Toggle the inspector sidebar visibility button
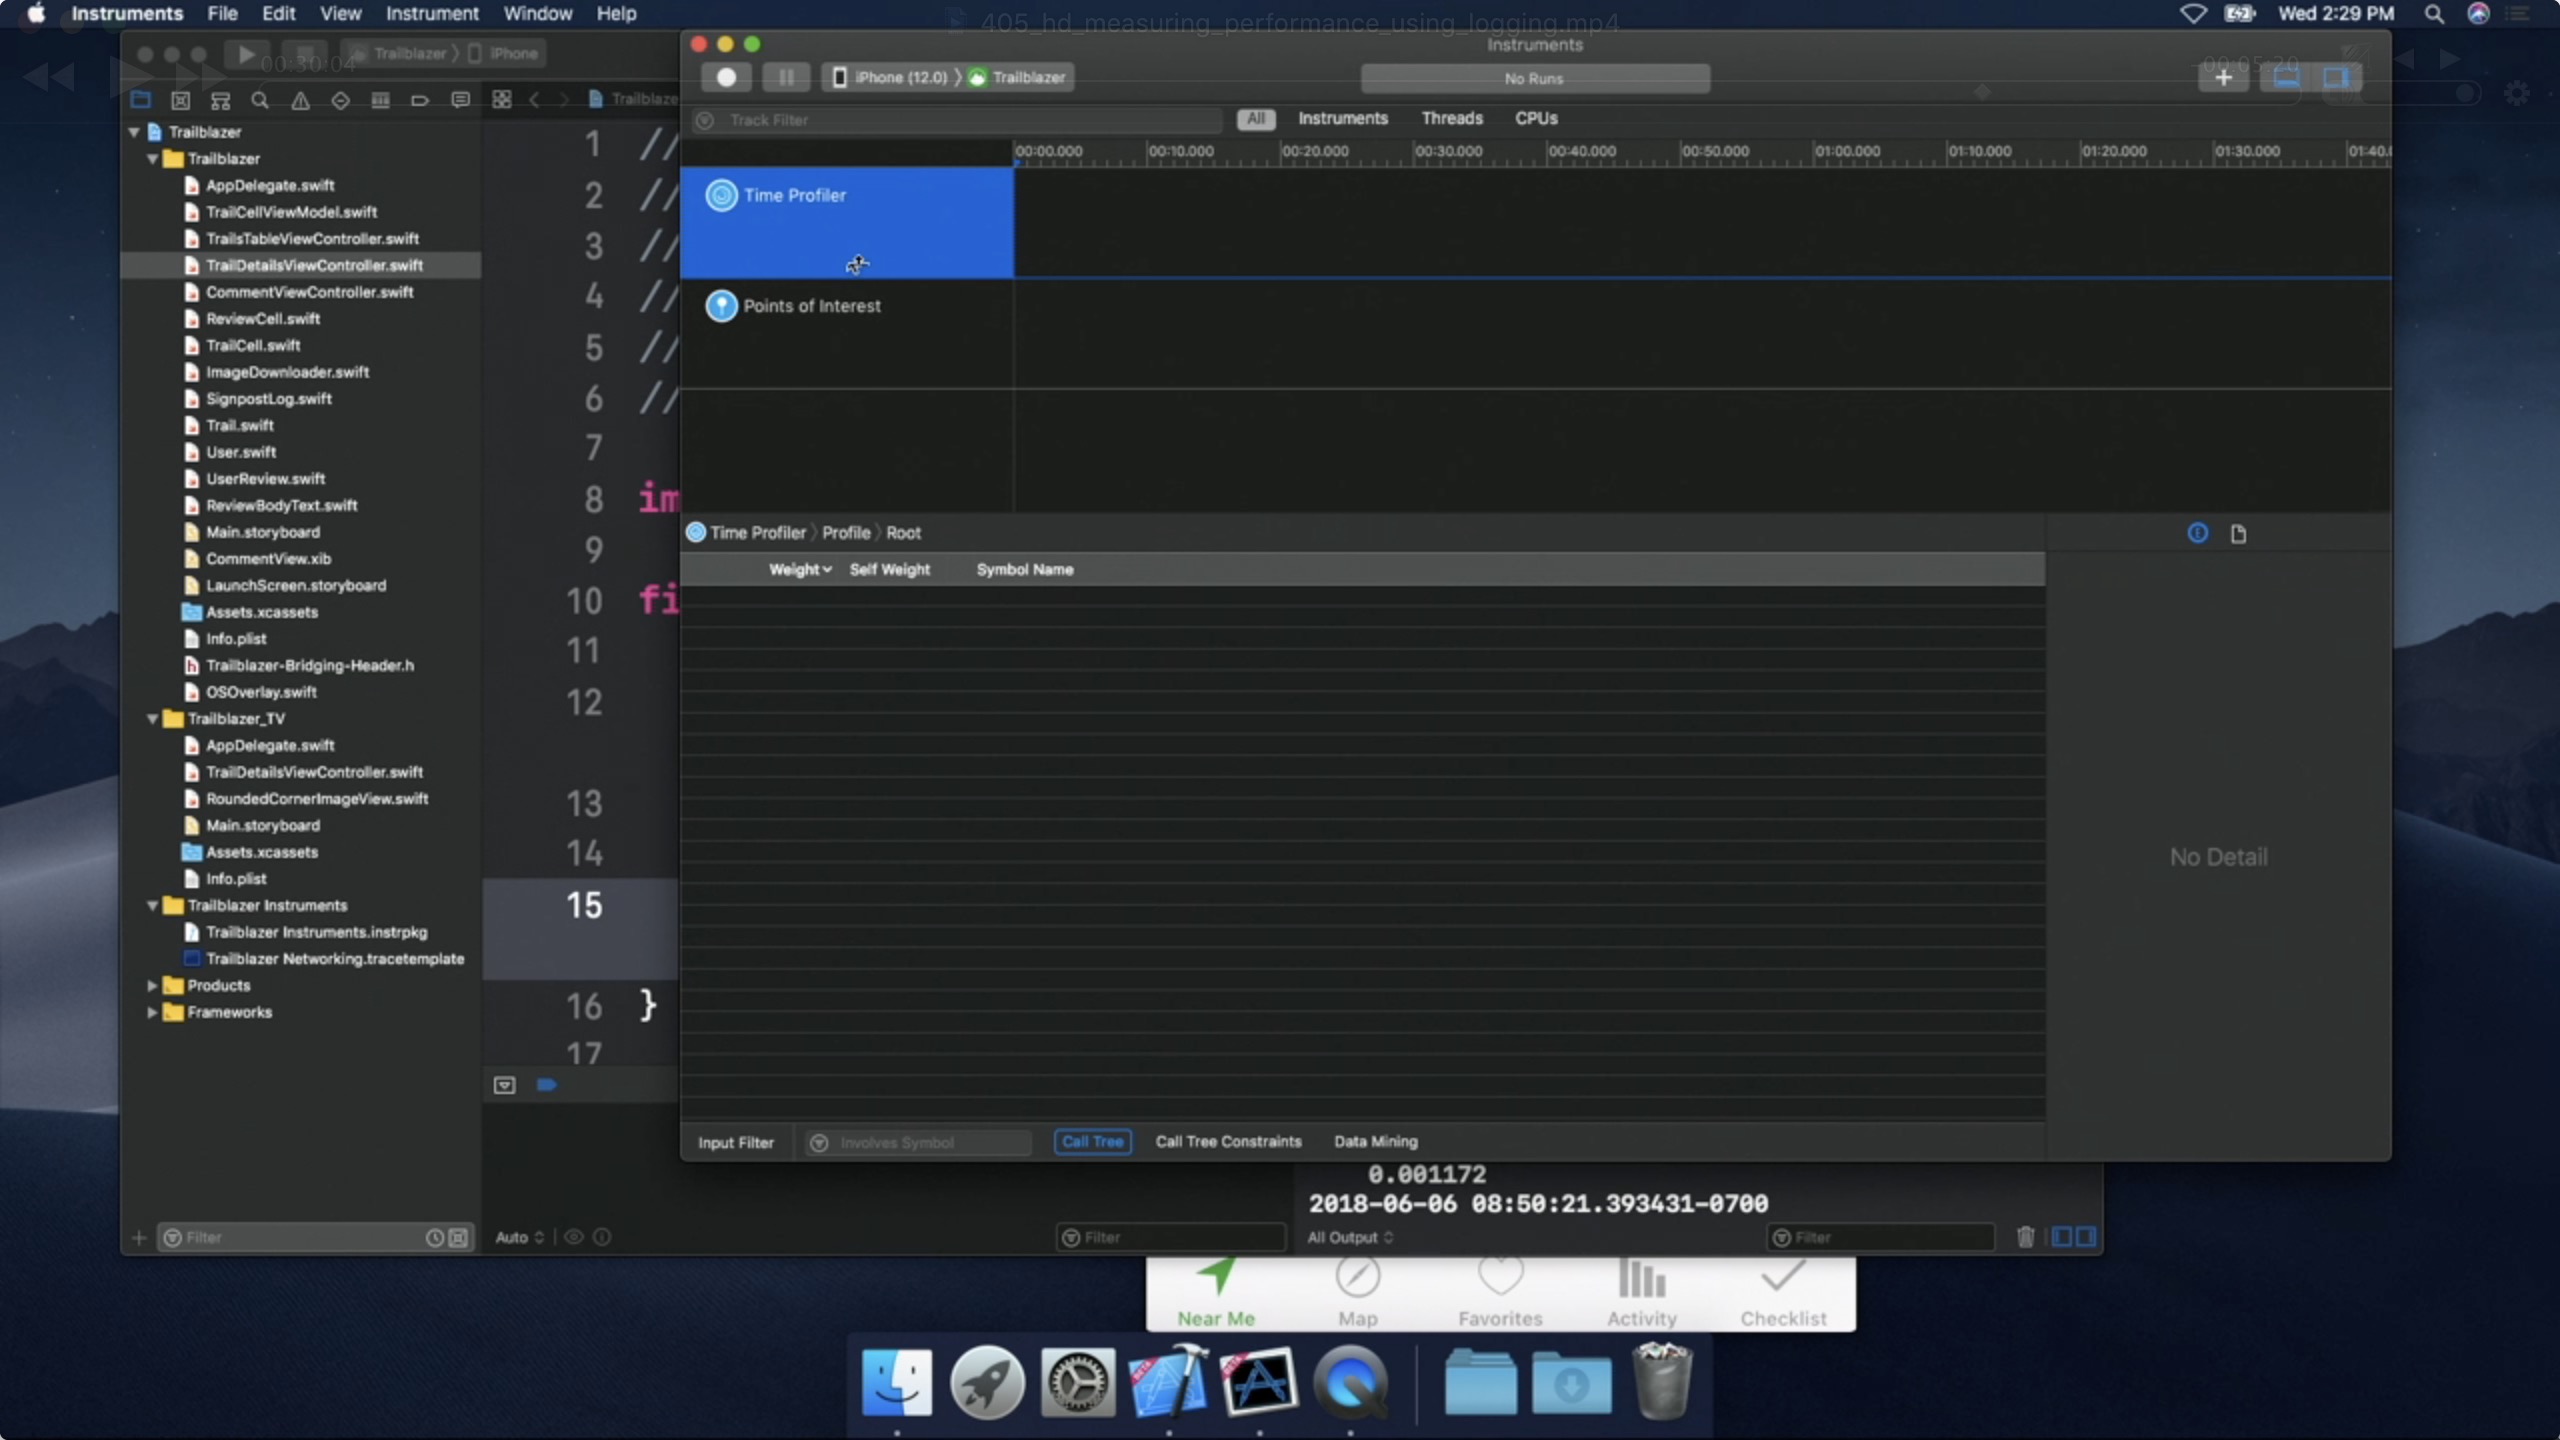The height and width of the screenshot is (1440, 2560). point(2336,77)
